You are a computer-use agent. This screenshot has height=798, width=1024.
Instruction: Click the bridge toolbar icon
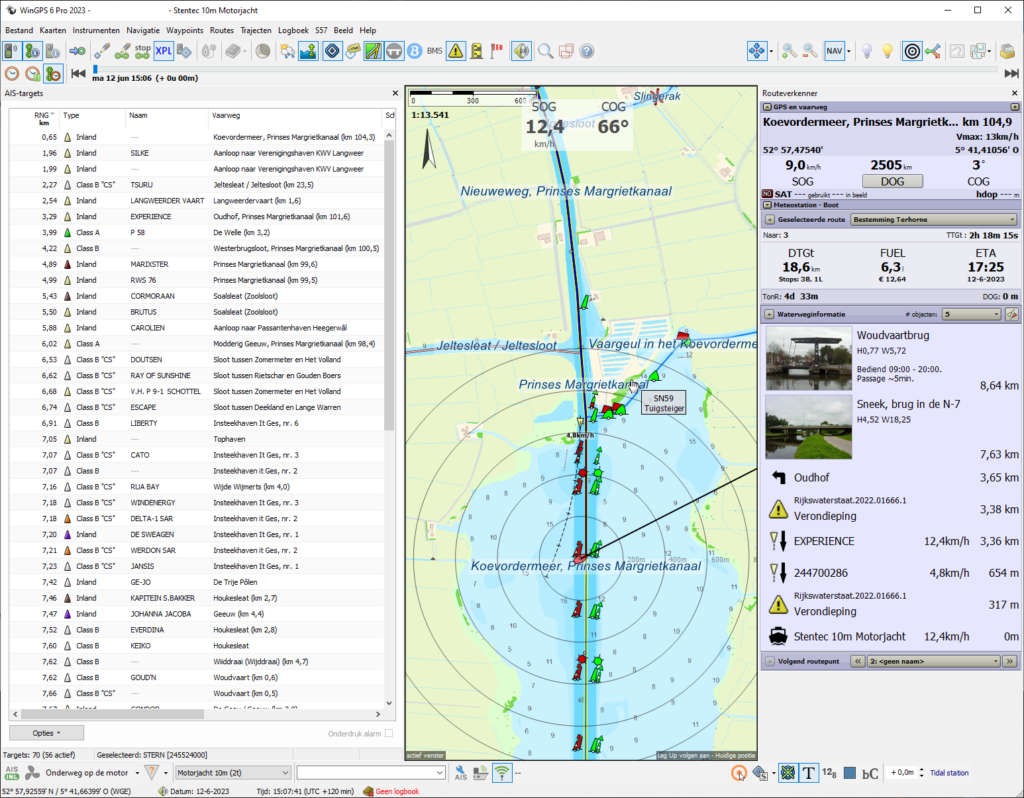pyautogui.click(x=394, y=51)
